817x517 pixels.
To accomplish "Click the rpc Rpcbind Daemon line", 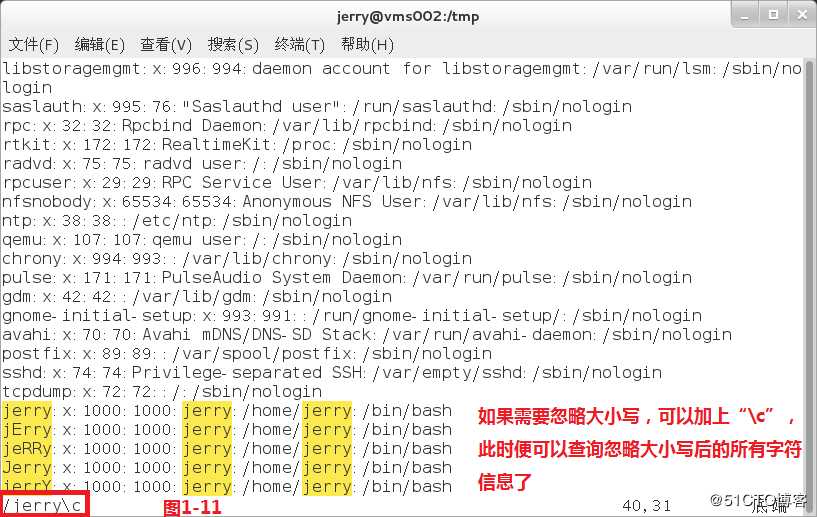I will tap(287, 126).
